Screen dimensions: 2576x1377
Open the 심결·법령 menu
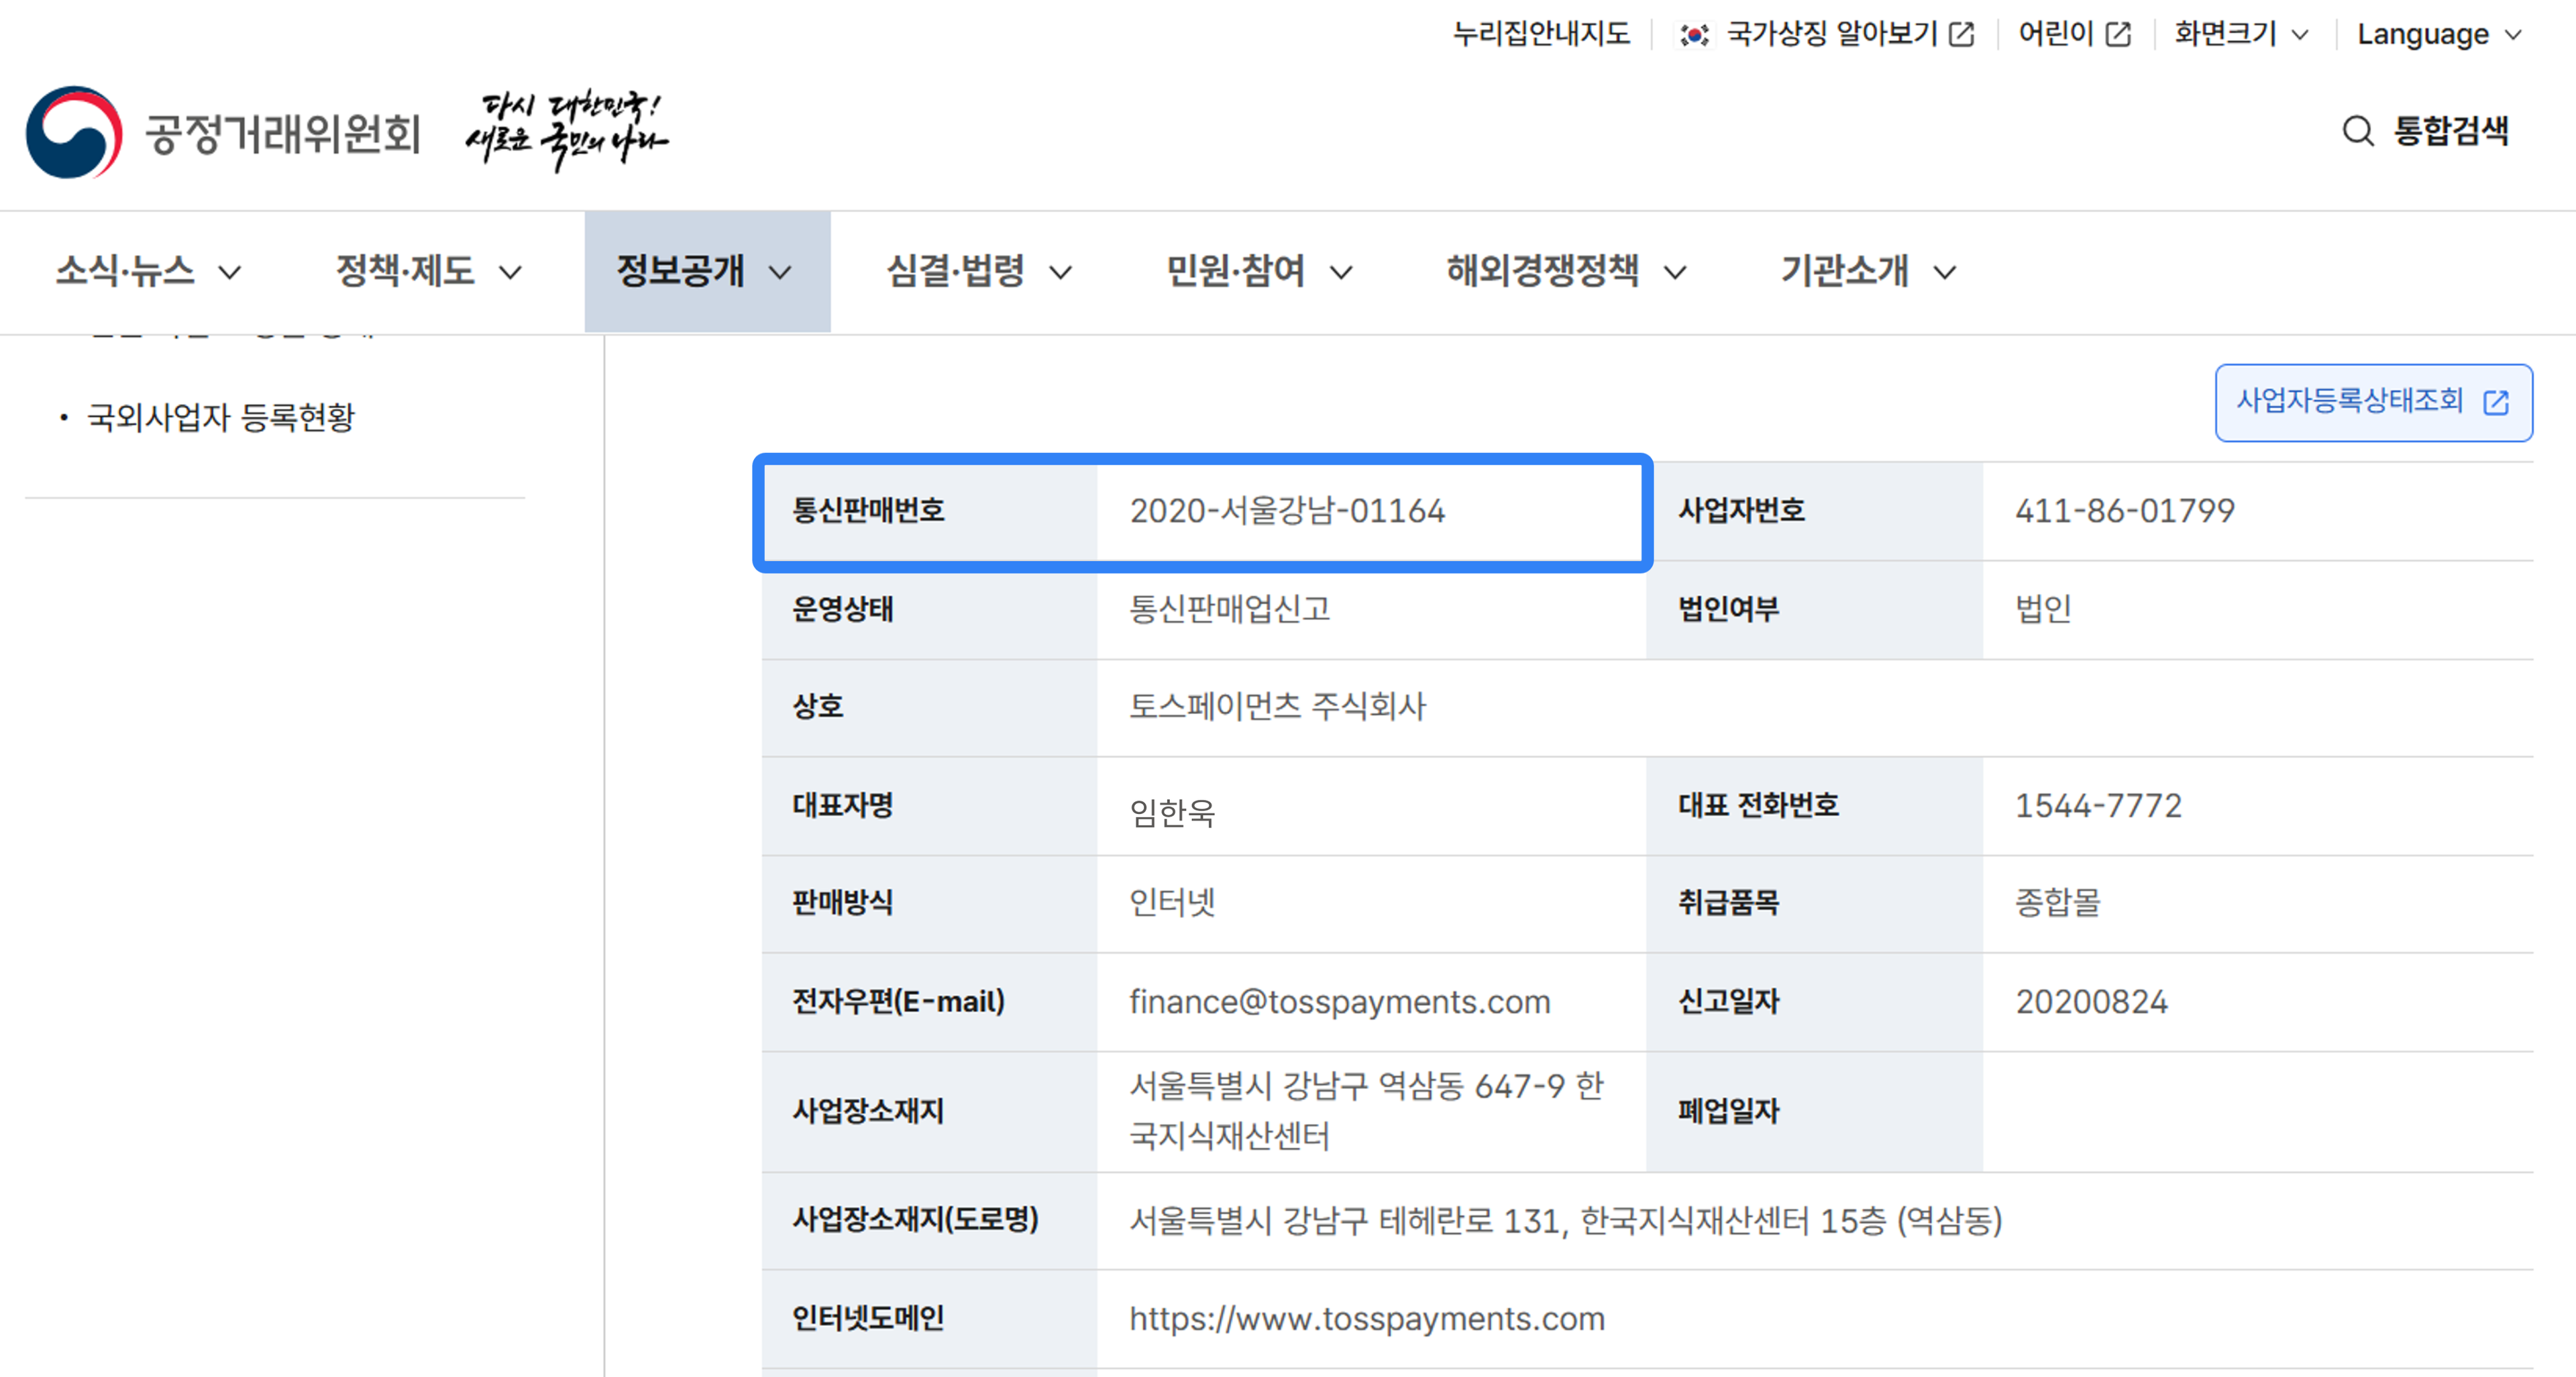pos(978,271)
